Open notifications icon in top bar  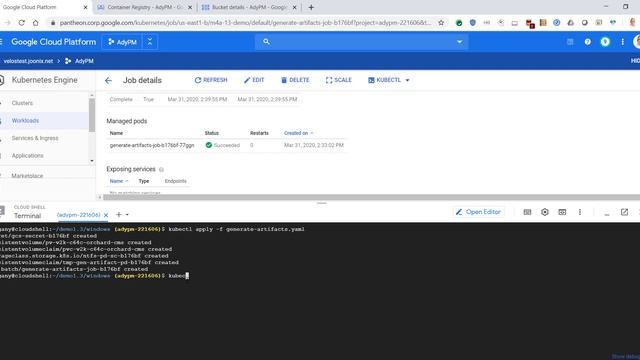605,42
